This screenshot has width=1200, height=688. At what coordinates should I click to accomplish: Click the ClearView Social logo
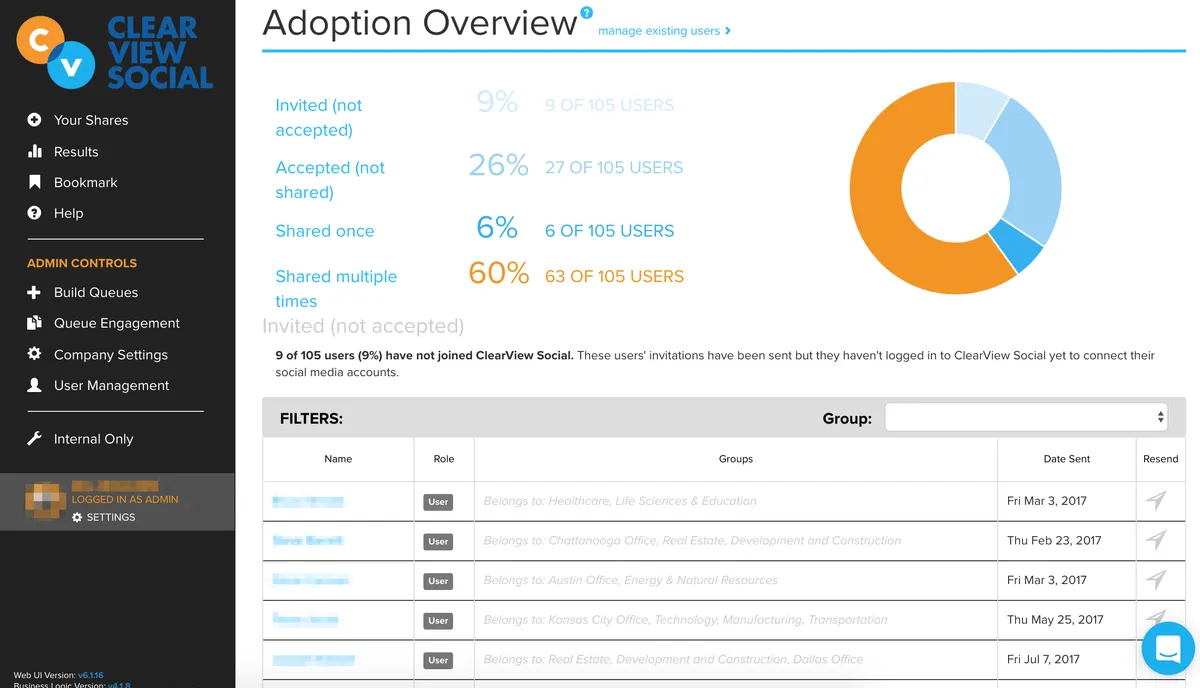click(x=116, y=52)
